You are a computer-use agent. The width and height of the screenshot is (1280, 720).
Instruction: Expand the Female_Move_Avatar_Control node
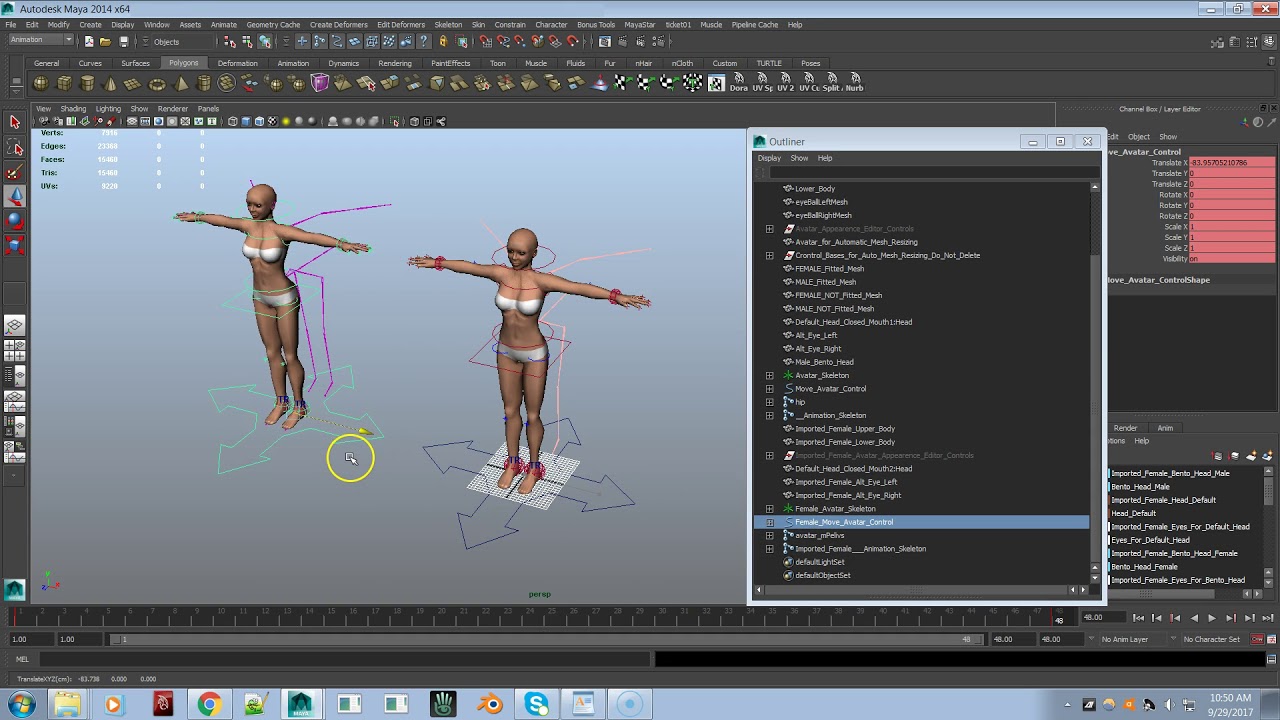[769, 522]
